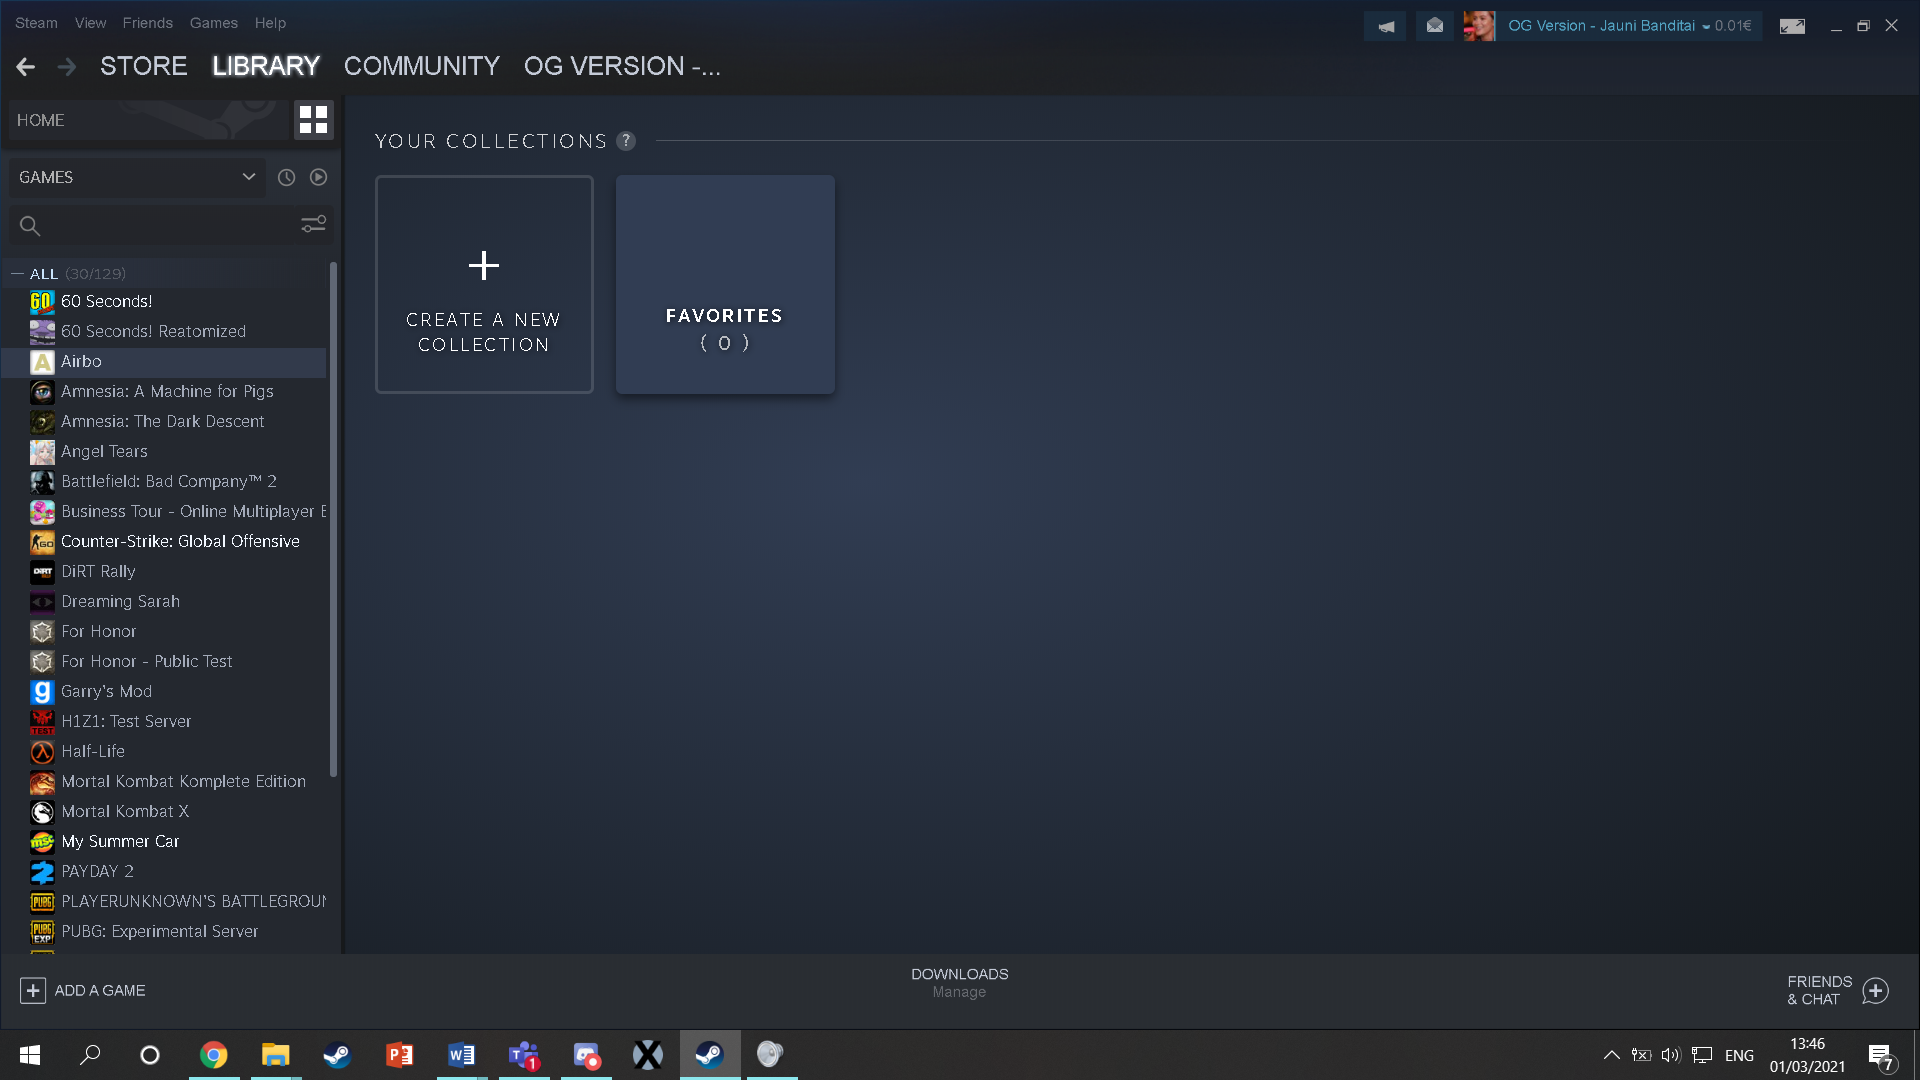
Task: Open the Friends menu
Action: click(148, 23)
